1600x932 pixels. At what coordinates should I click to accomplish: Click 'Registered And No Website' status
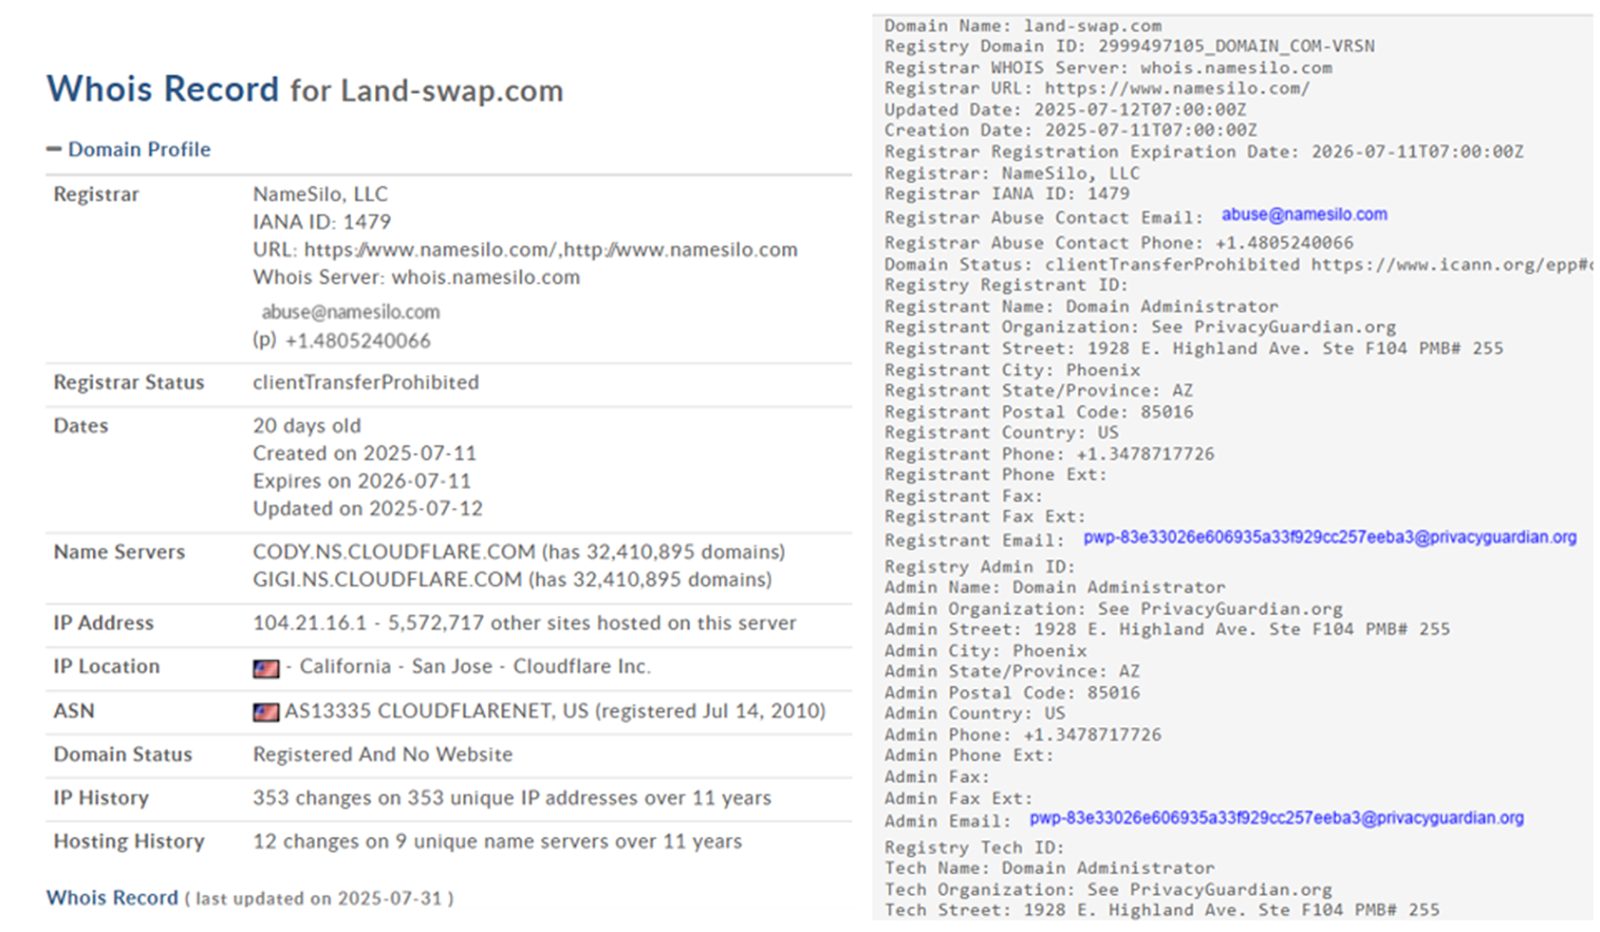click(383, 754)
